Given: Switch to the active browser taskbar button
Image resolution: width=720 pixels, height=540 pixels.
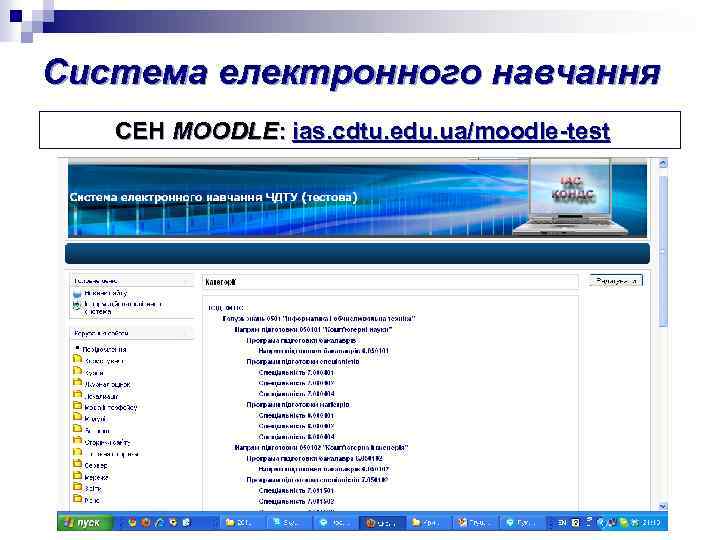Looking at the screenshot, I should 382,523.
